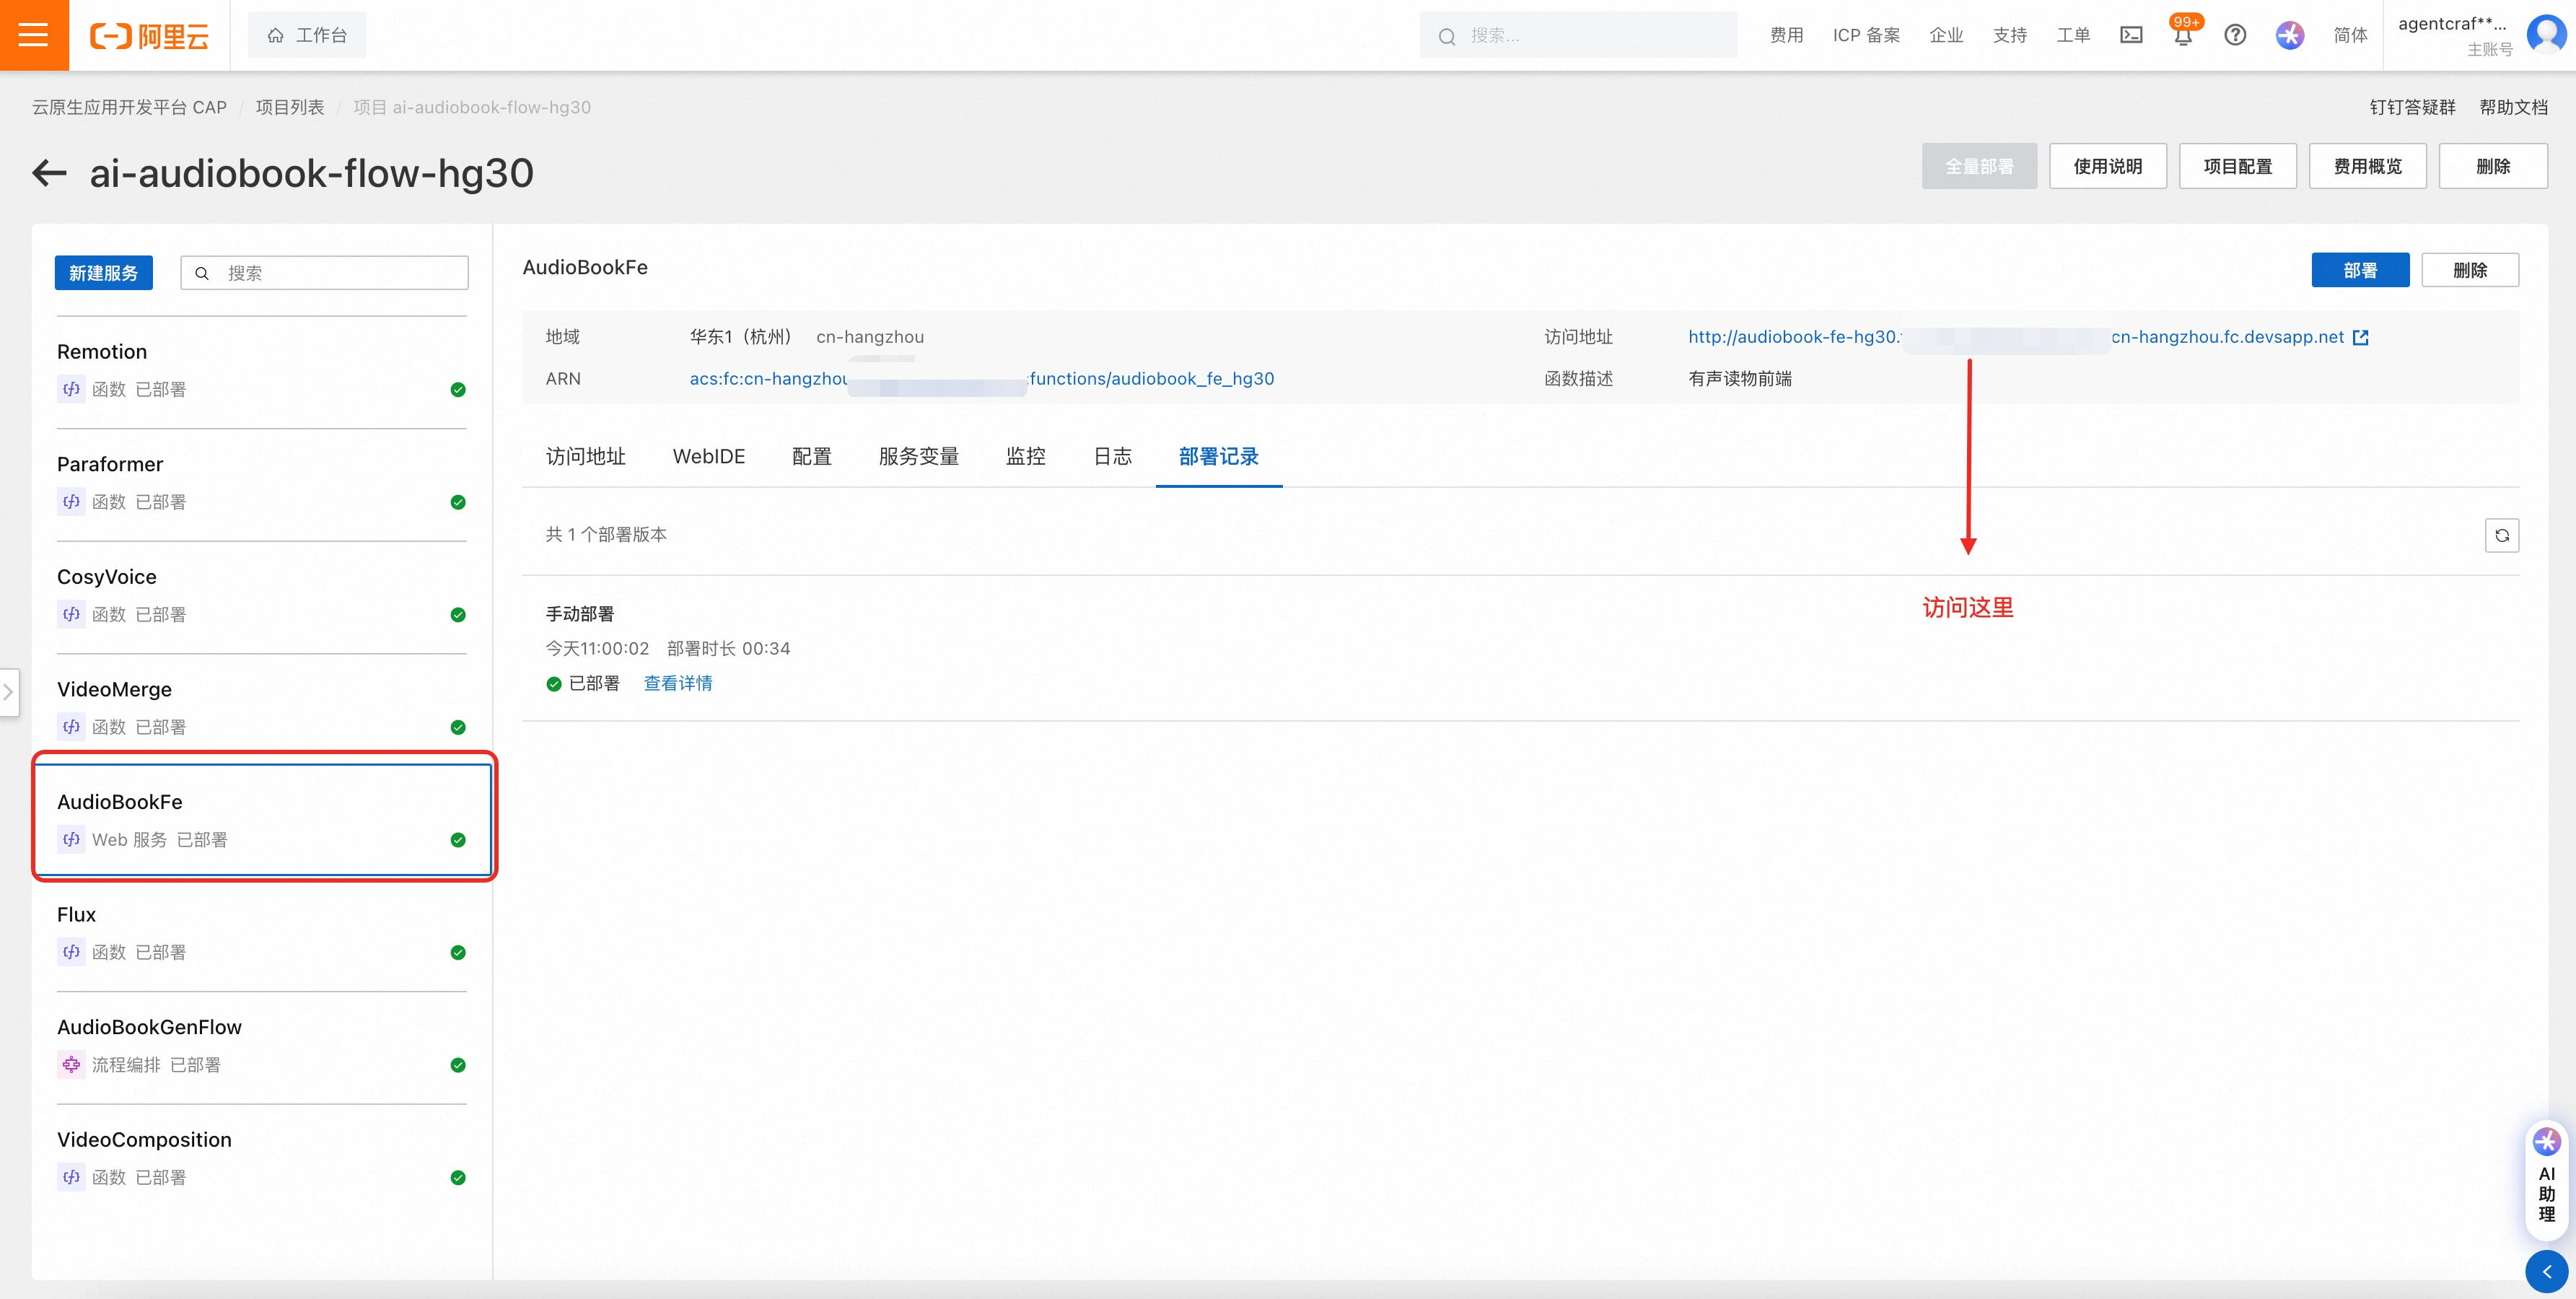Open 查看详情 for the deployment
The image size is (2576, 1299).
(678, 683)
